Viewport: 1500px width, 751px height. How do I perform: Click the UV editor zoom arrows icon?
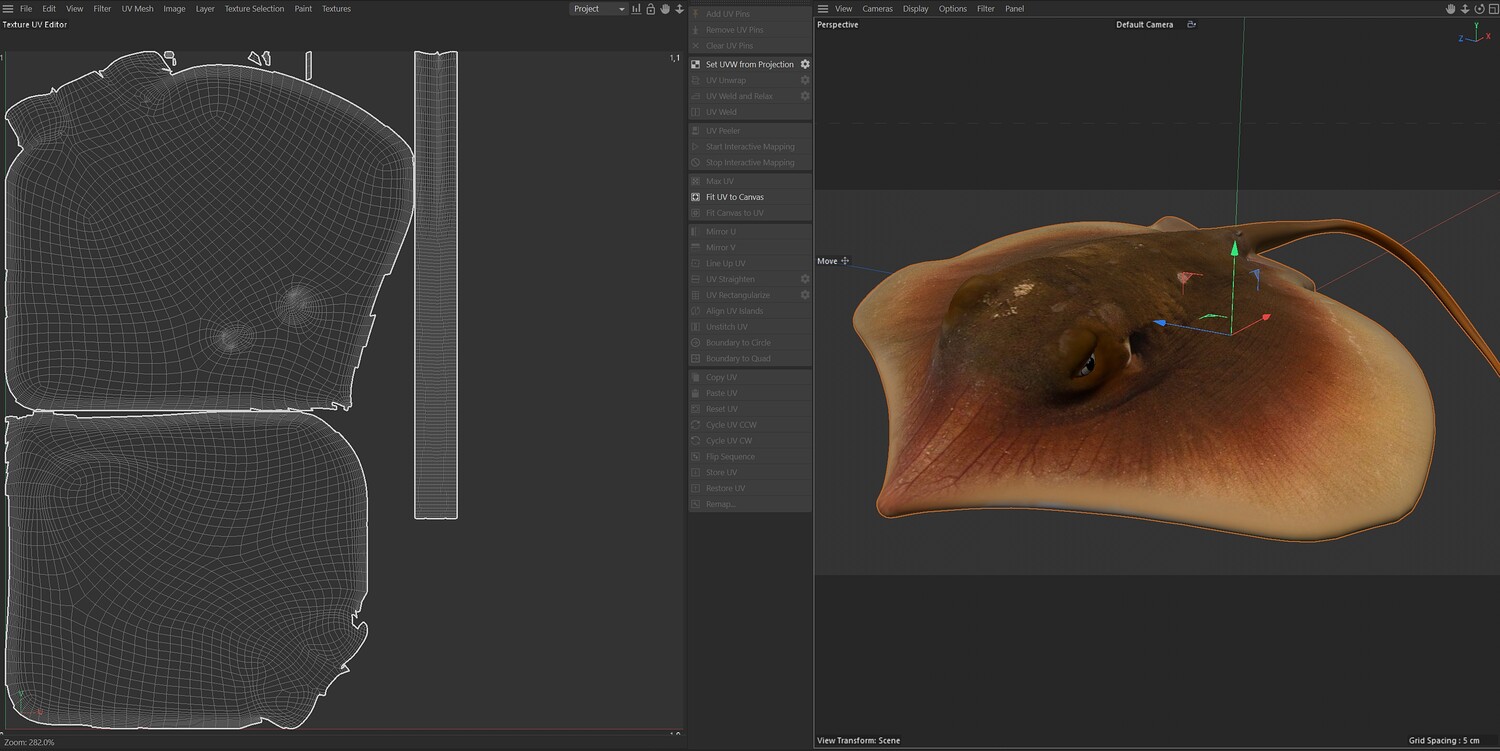point(680,9)
